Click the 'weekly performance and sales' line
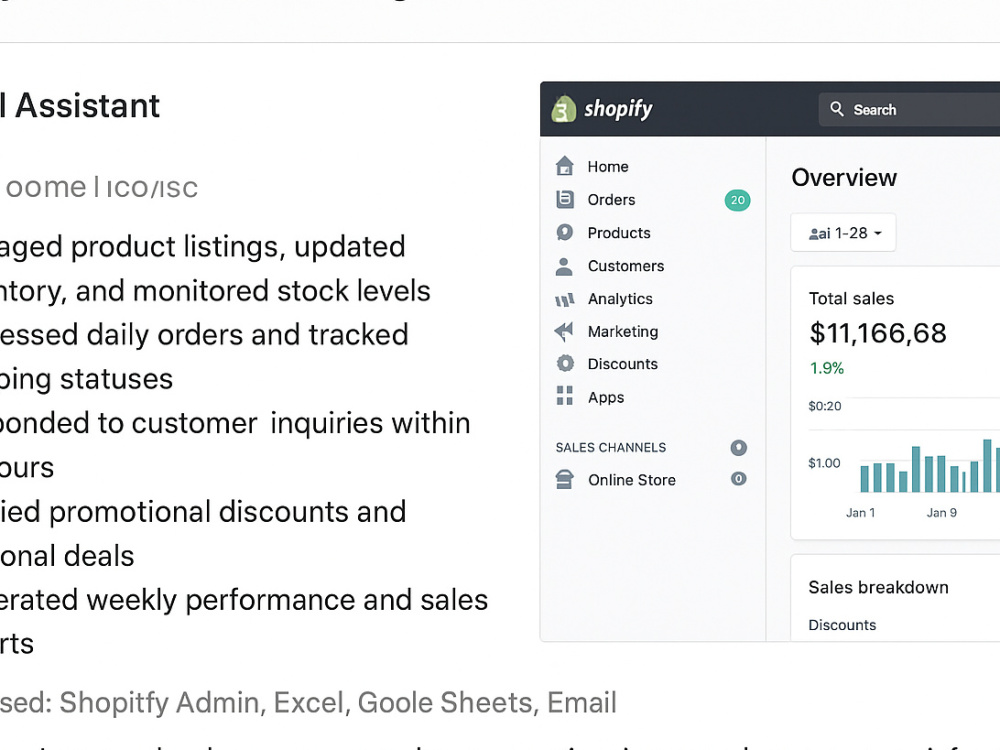Screen dimensions: 1000x750 (244, 600)
